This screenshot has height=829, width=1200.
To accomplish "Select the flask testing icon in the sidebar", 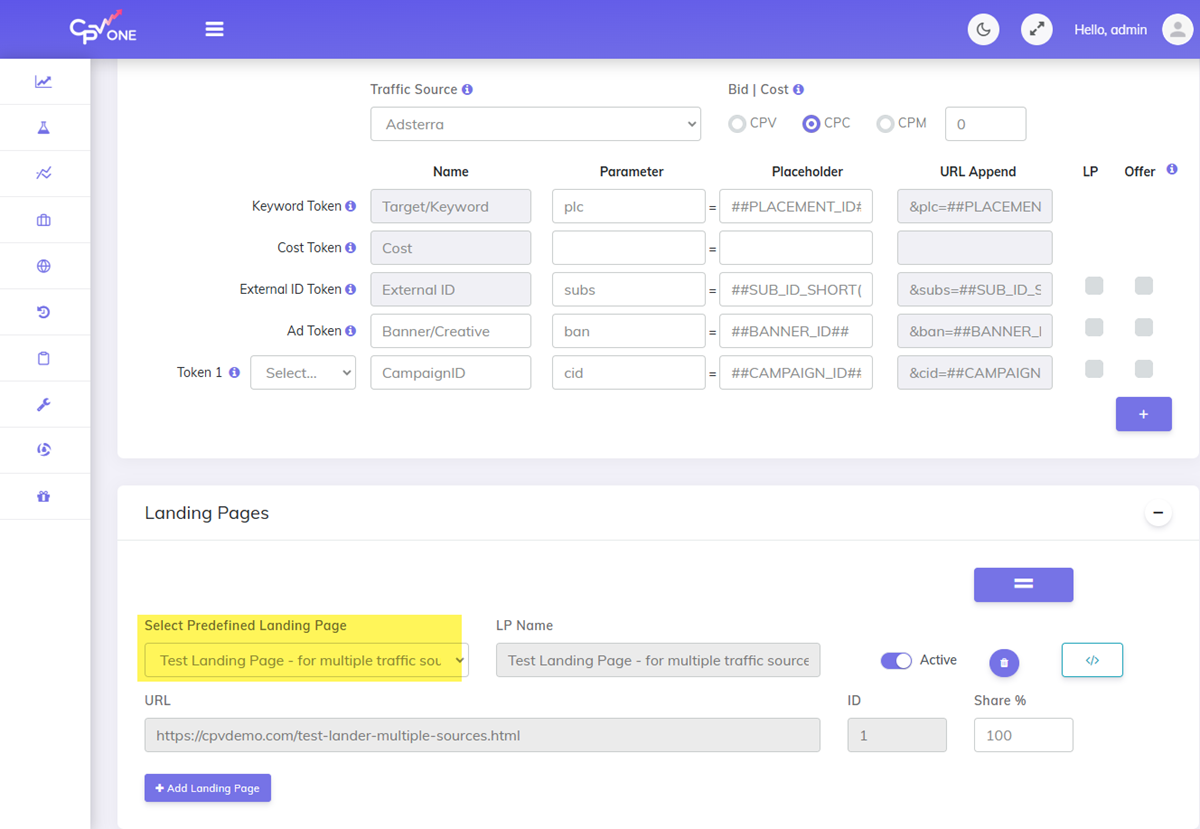I will 45,127.
